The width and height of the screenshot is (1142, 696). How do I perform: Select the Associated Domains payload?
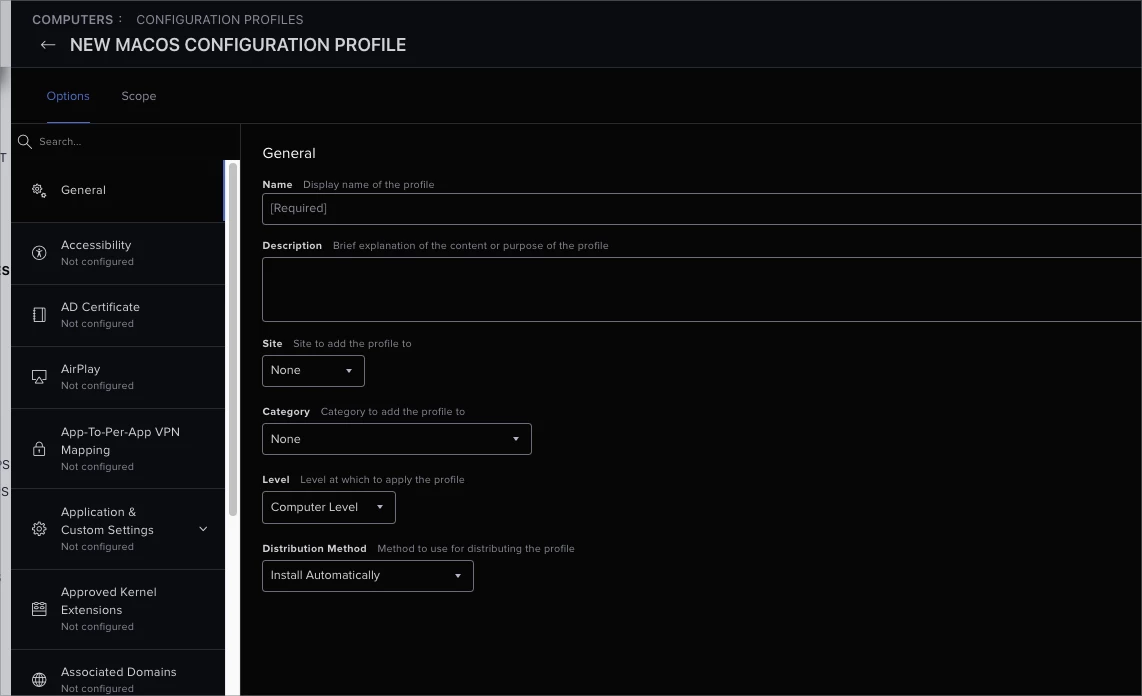(118, 673)
